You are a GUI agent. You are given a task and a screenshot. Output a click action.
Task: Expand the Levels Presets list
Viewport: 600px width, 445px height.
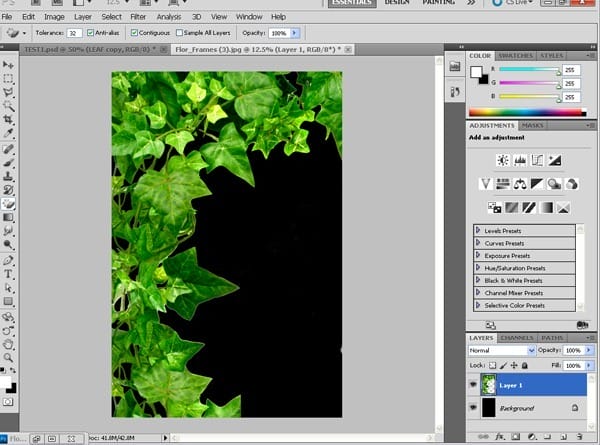pos(524,231)
